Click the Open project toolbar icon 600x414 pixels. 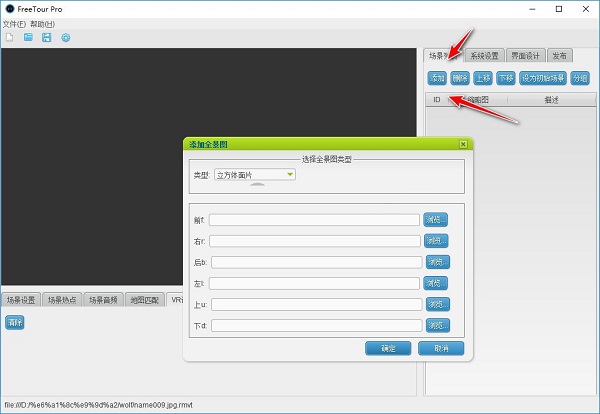[x=28, y=37]
